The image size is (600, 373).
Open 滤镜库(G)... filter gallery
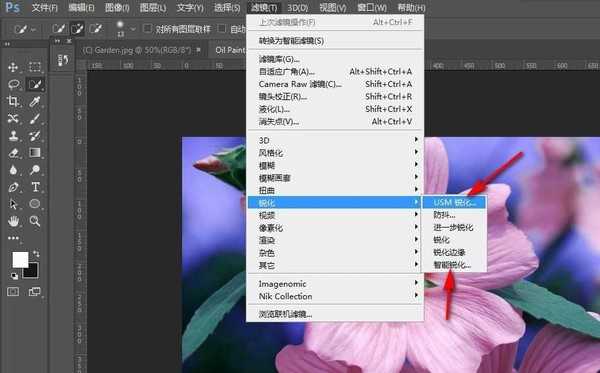[x=335, y=59]
